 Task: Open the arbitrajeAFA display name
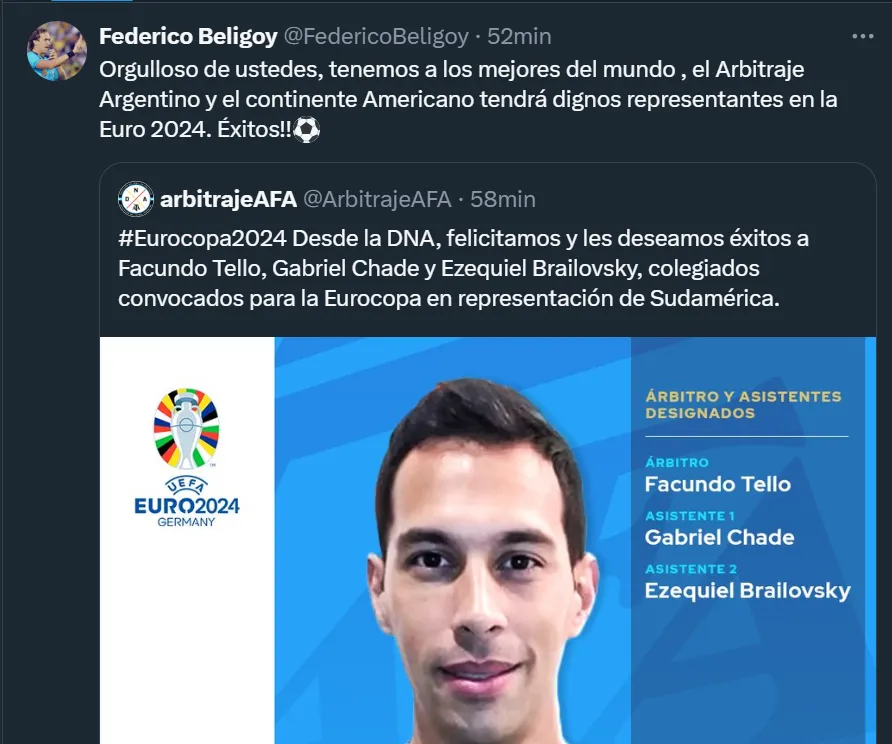coord(228,200)
